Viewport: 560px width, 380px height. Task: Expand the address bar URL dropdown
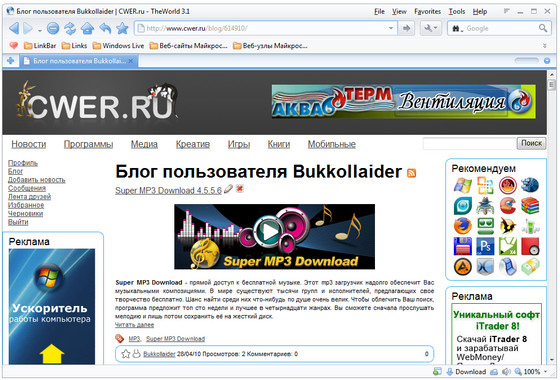pos(391,28)
